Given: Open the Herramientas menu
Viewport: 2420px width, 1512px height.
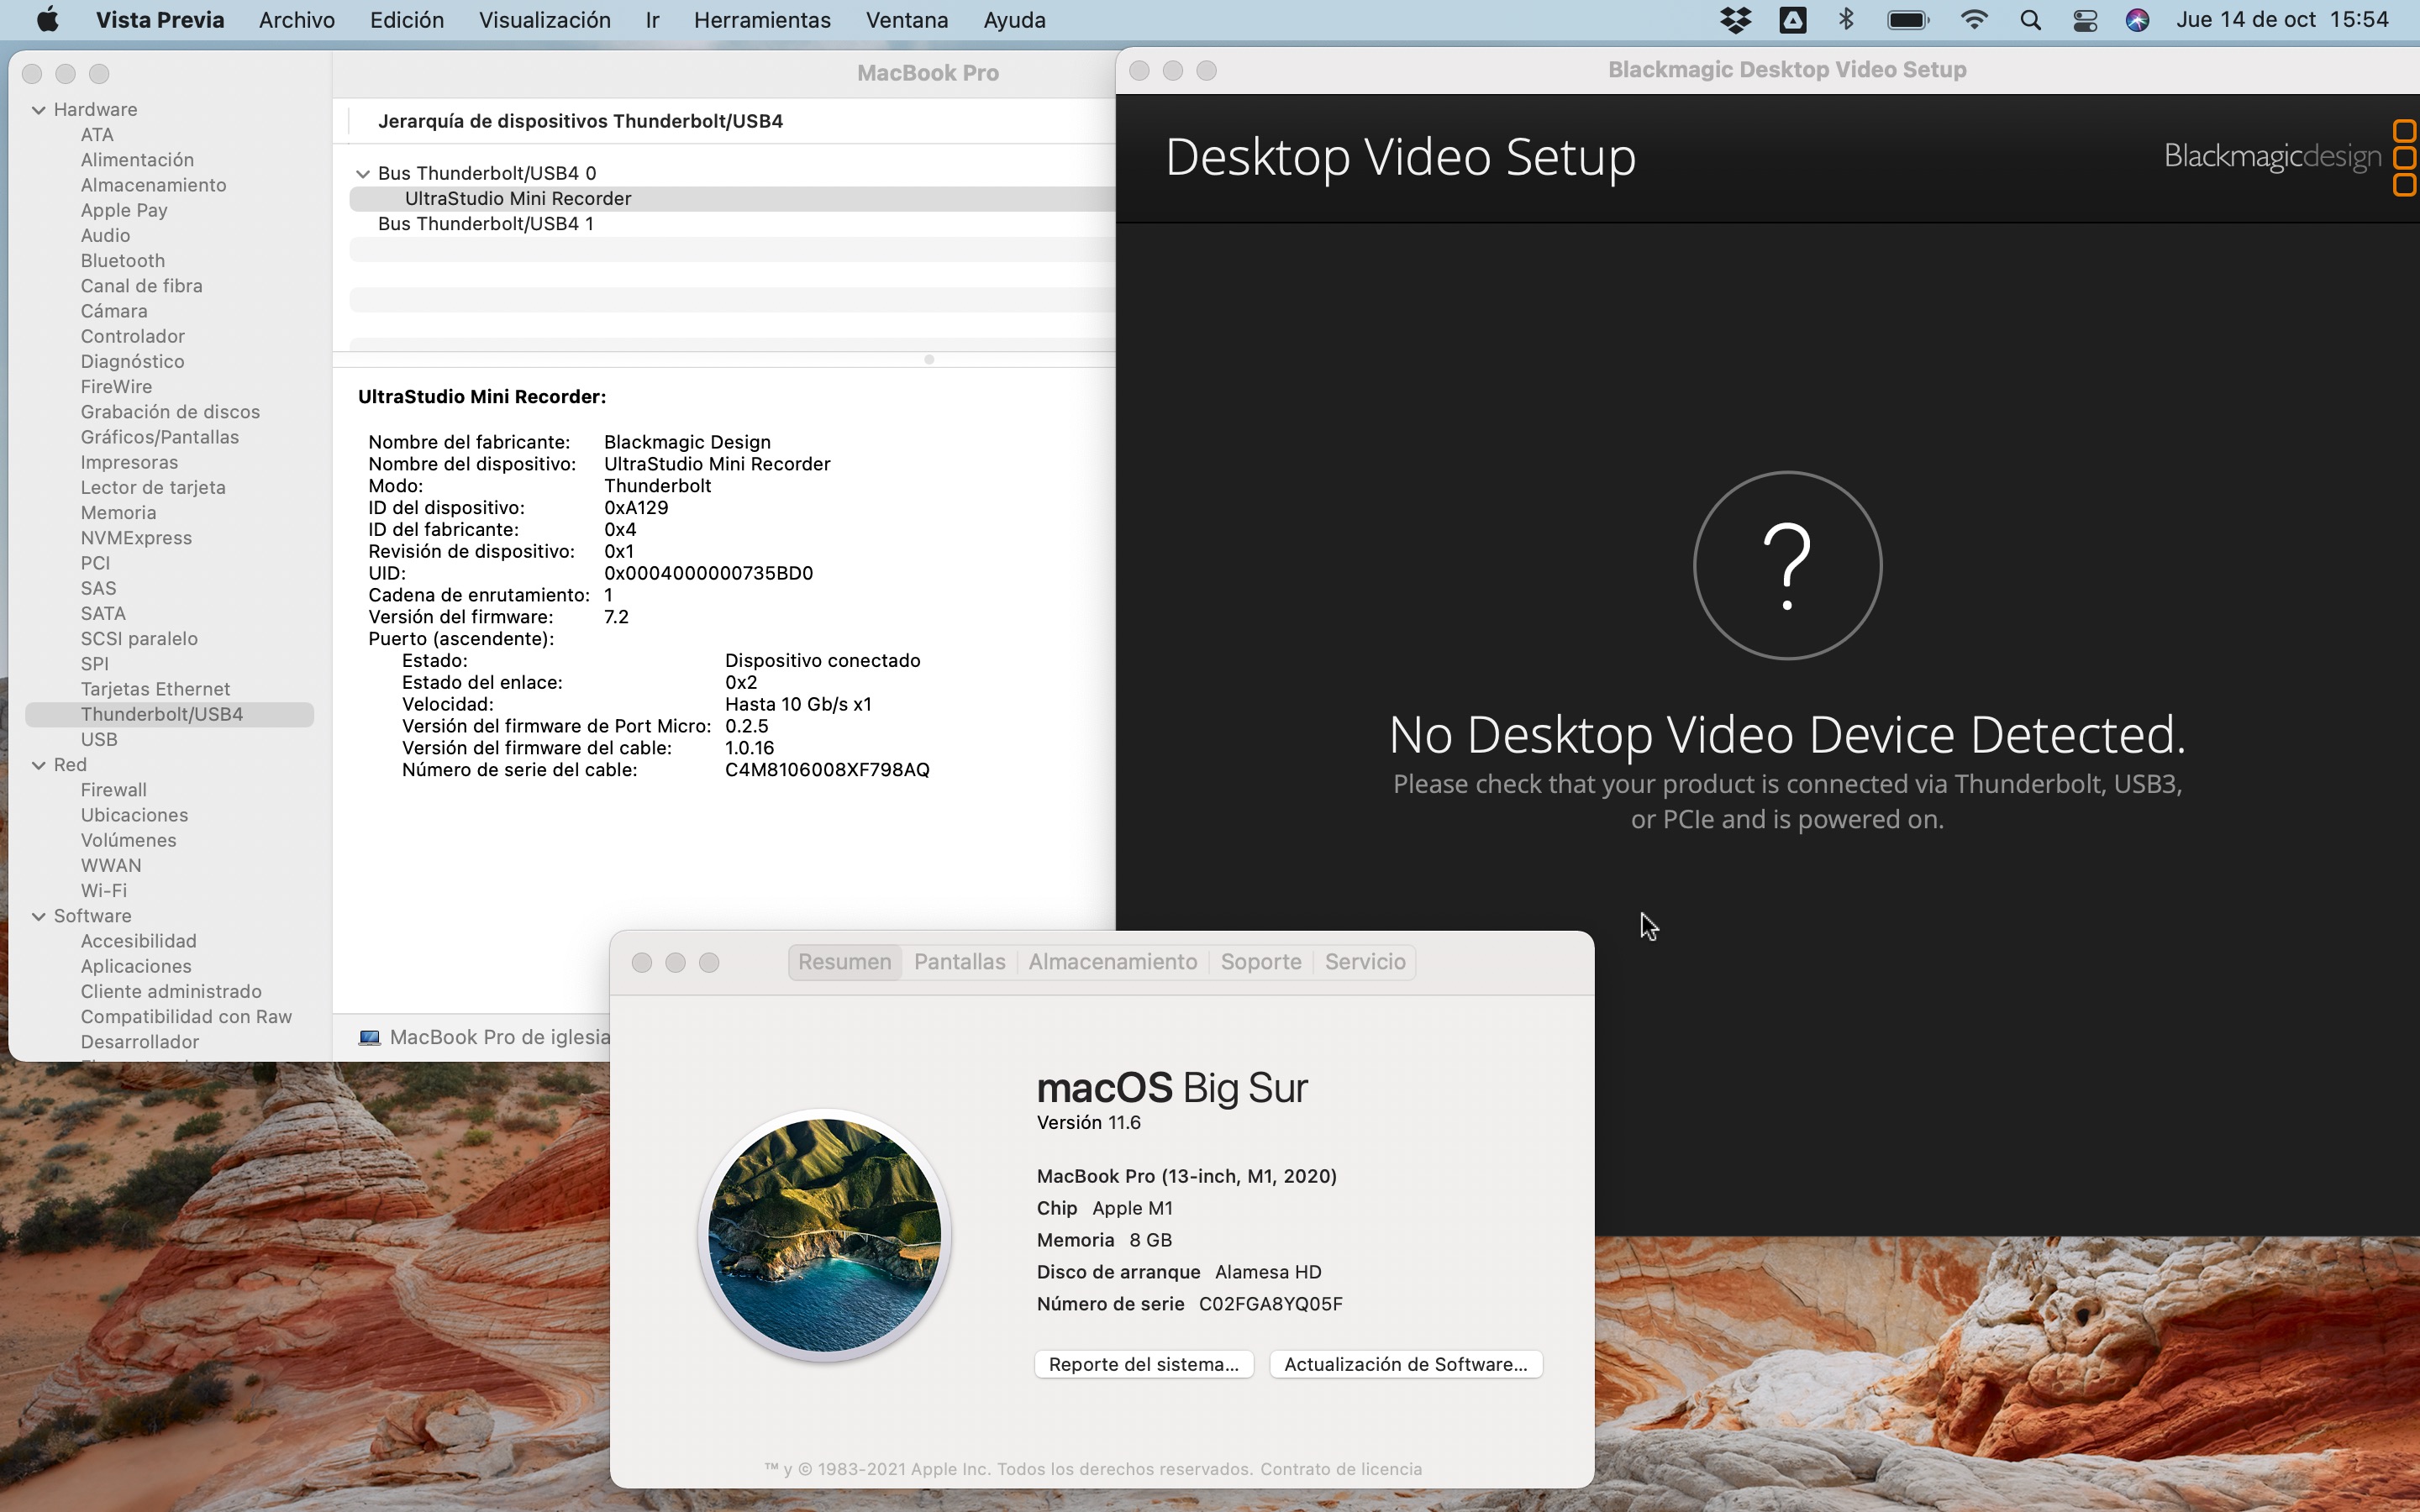Looking at the screenshot, I should pos(762,20).
